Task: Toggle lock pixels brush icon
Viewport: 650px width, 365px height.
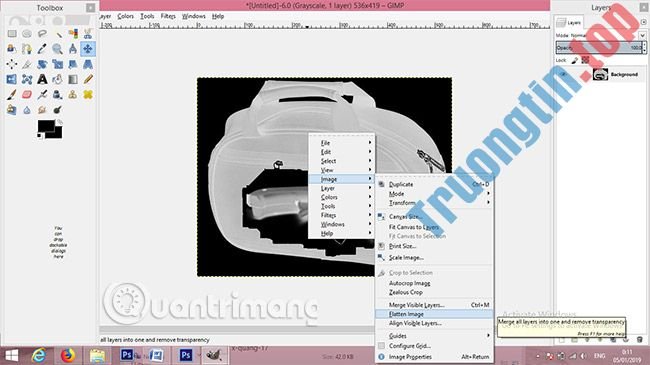Action: [574, 61]
